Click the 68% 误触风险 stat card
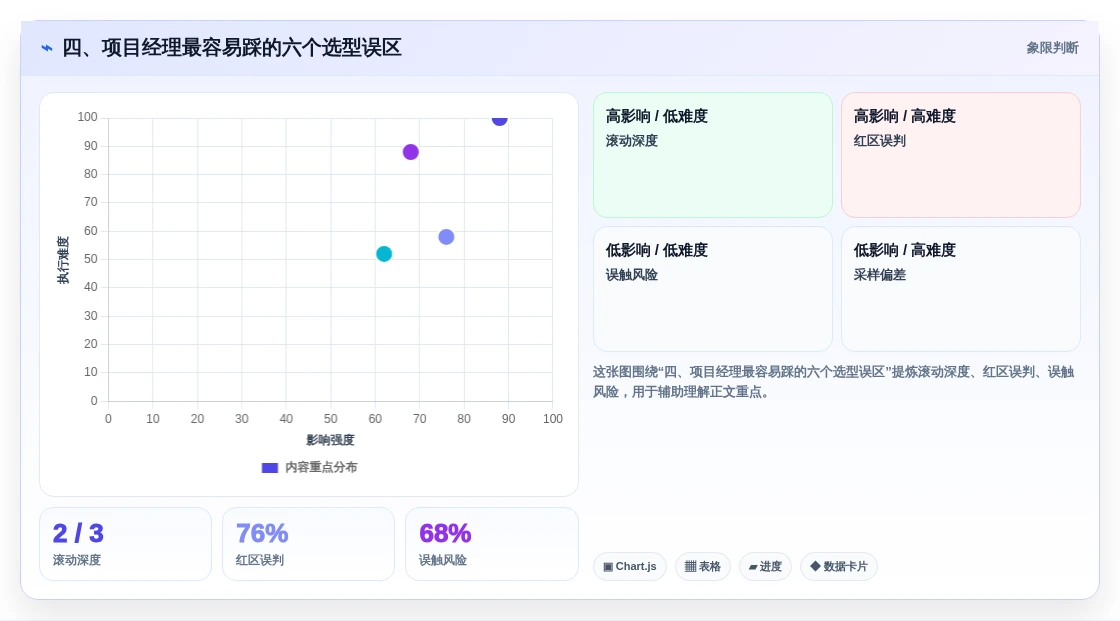The height and width of the screenshot is (621, 1120). pos(491,544)
